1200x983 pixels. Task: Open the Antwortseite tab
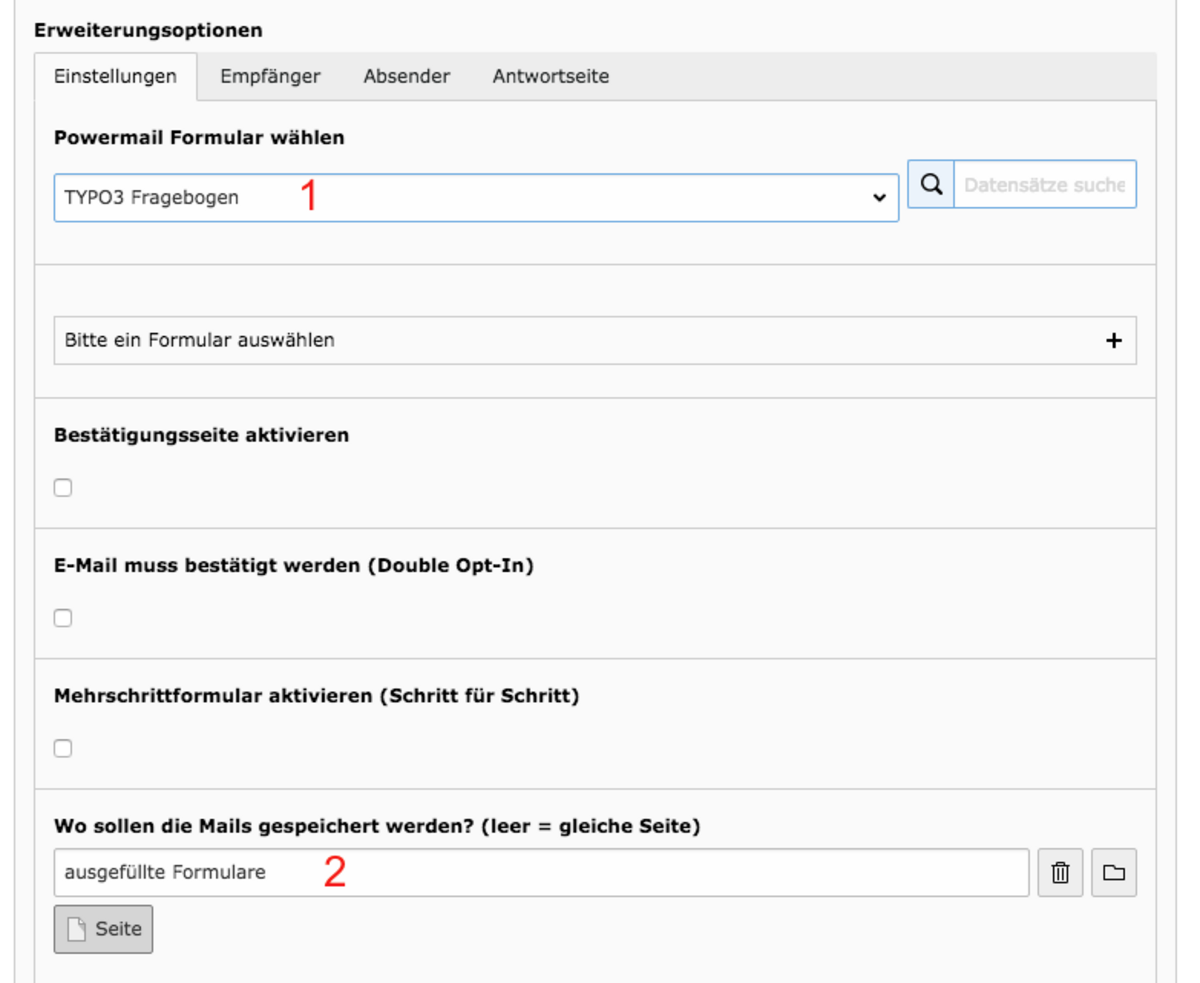[x=551, y=77]
